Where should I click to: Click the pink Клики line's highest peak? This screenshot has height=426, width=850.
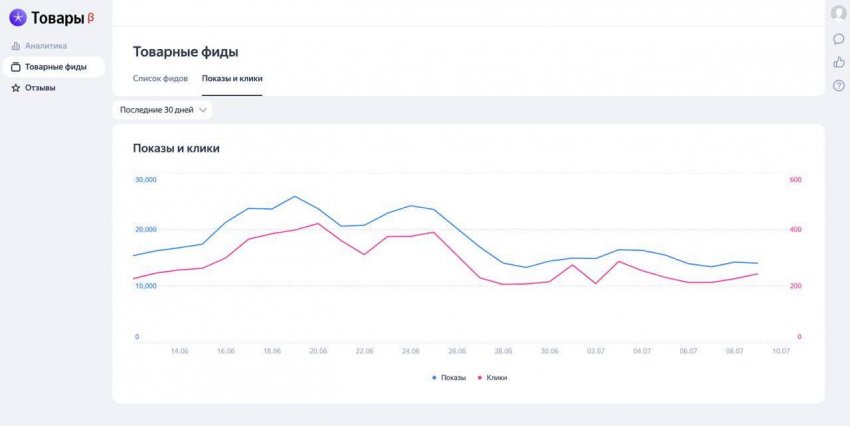(x=318, y=223)
